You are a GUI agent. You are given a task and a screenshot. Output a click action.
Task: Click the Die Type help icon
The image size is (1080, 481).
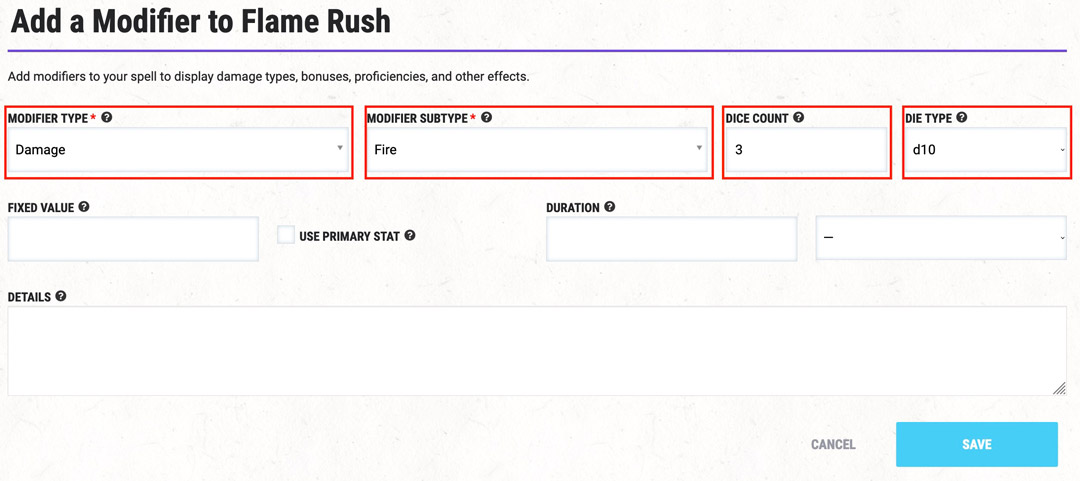[x=962, y=118]
